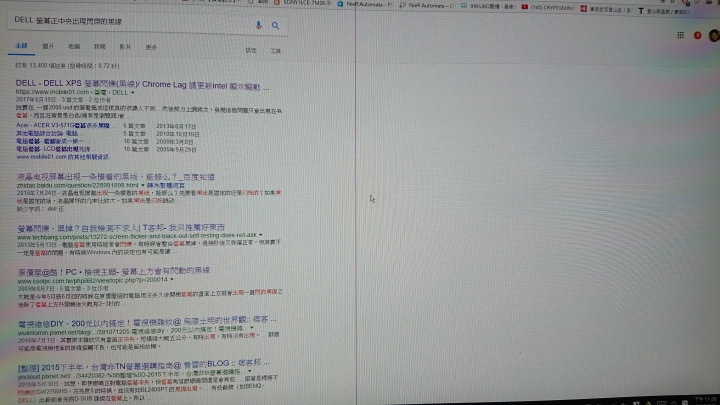Image resolution: width=720 pixels, height=405 pixels.
Task: Select the 全部 (All) search tab
Action: (21, 45)
